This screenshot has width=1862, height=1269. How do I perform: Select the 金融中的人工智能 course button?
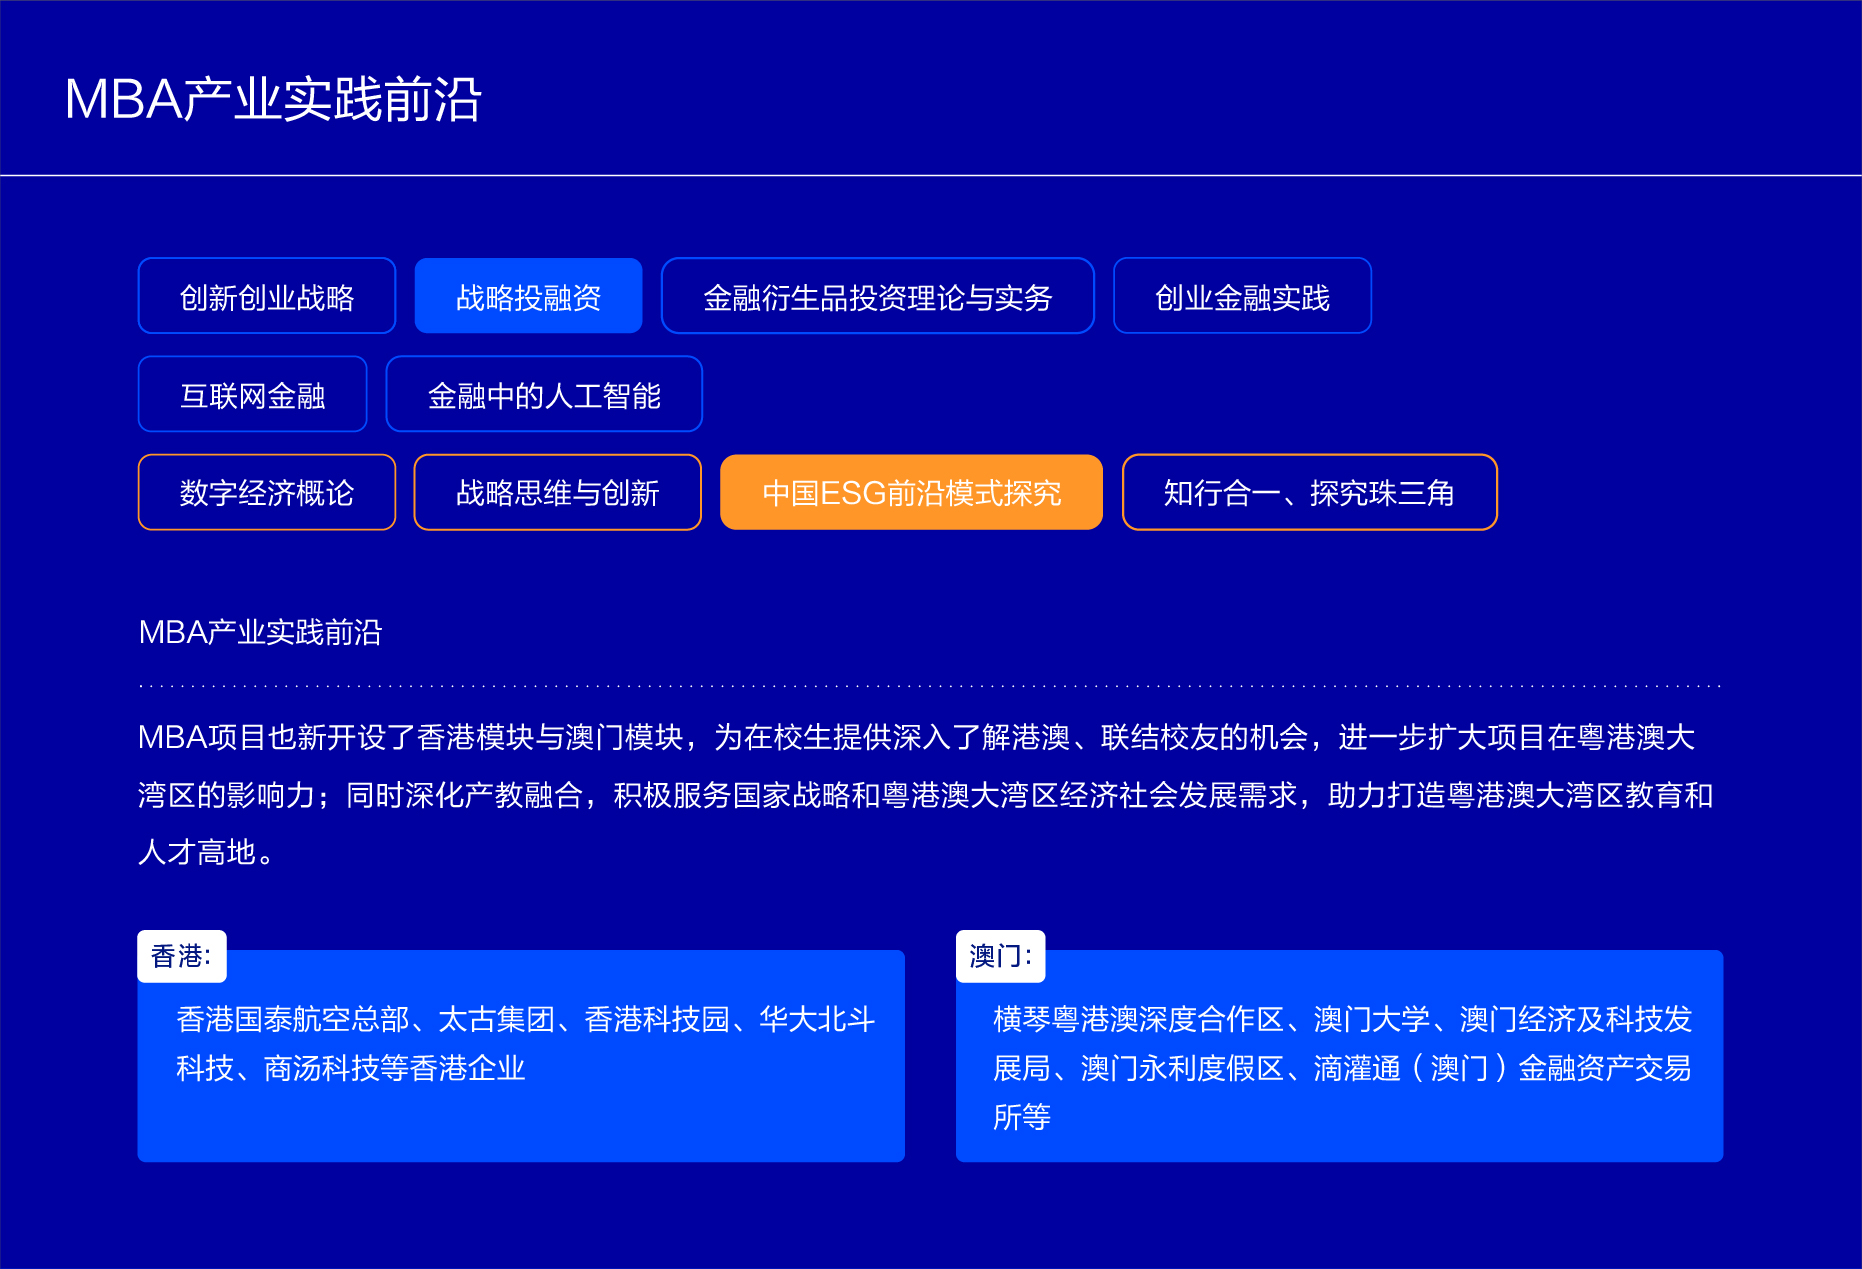click(544, 395)
